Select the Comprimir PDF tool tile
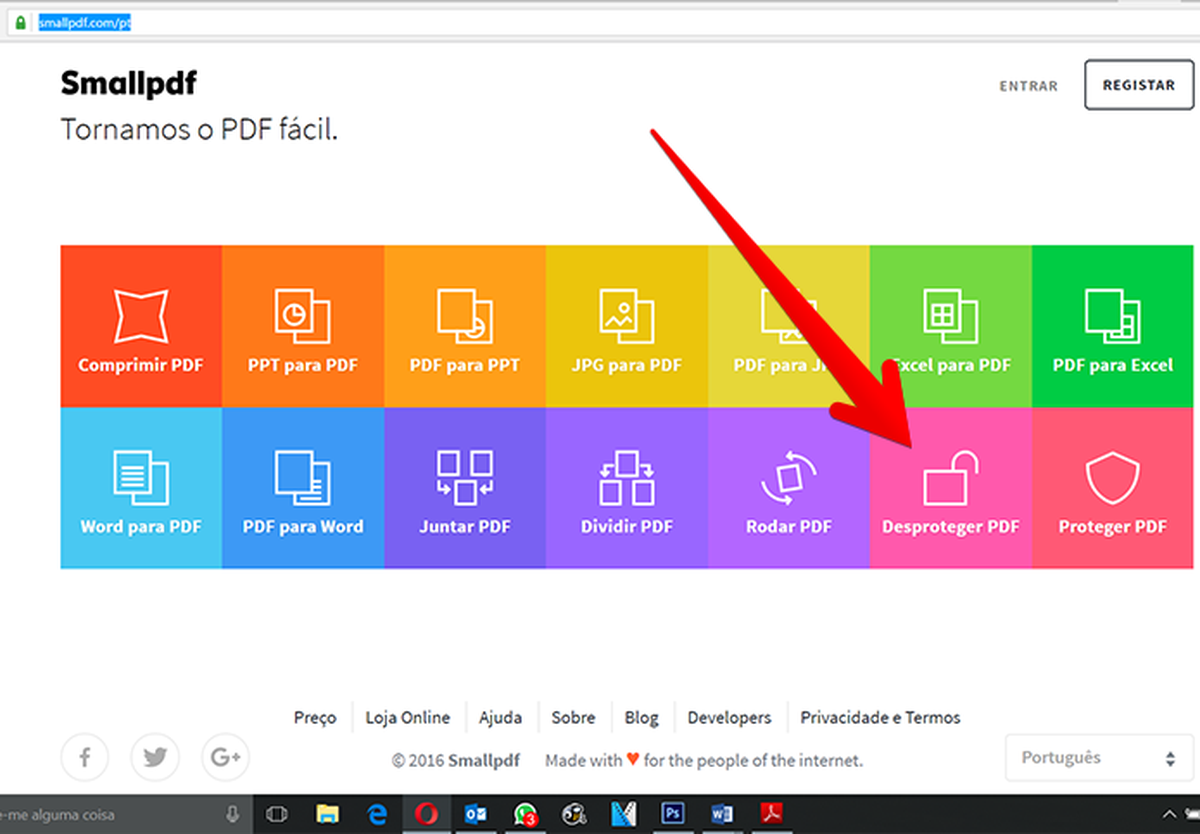Screen dimensions: 1200x834 (140, 327)
